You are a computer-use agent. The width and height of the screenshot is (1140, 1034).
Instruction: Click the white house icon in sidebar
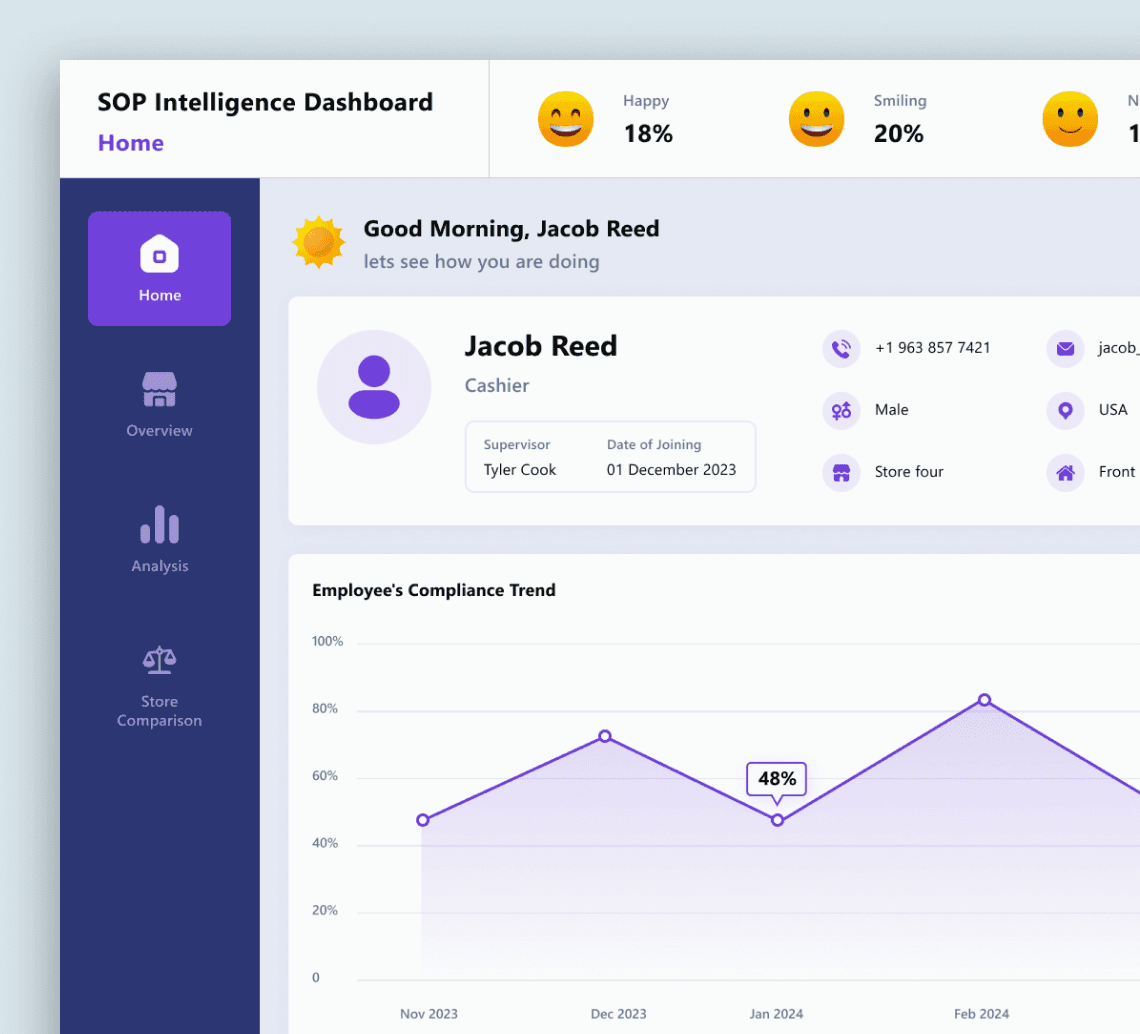pos(159,254)
